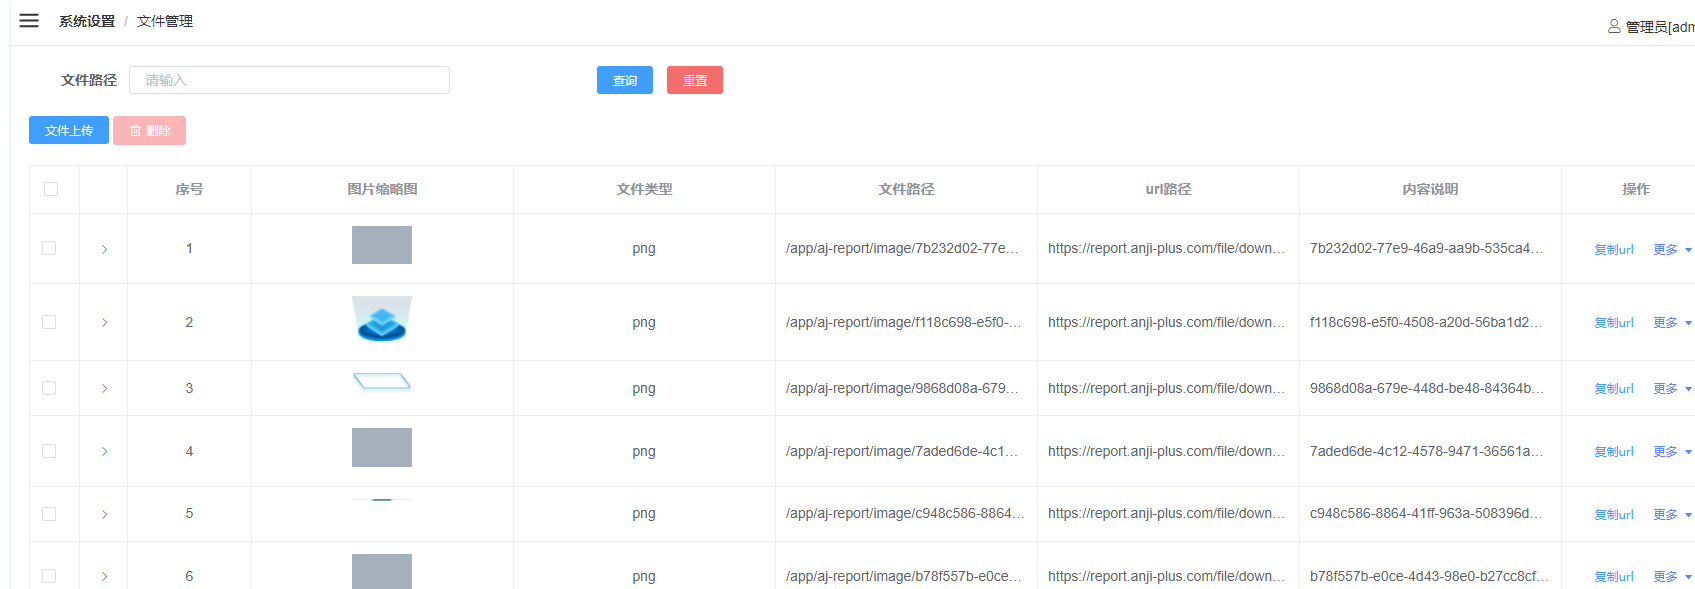Expand row 5 details chevron
This screenshot has width=1695, height=589.
[x=104, y=514]
